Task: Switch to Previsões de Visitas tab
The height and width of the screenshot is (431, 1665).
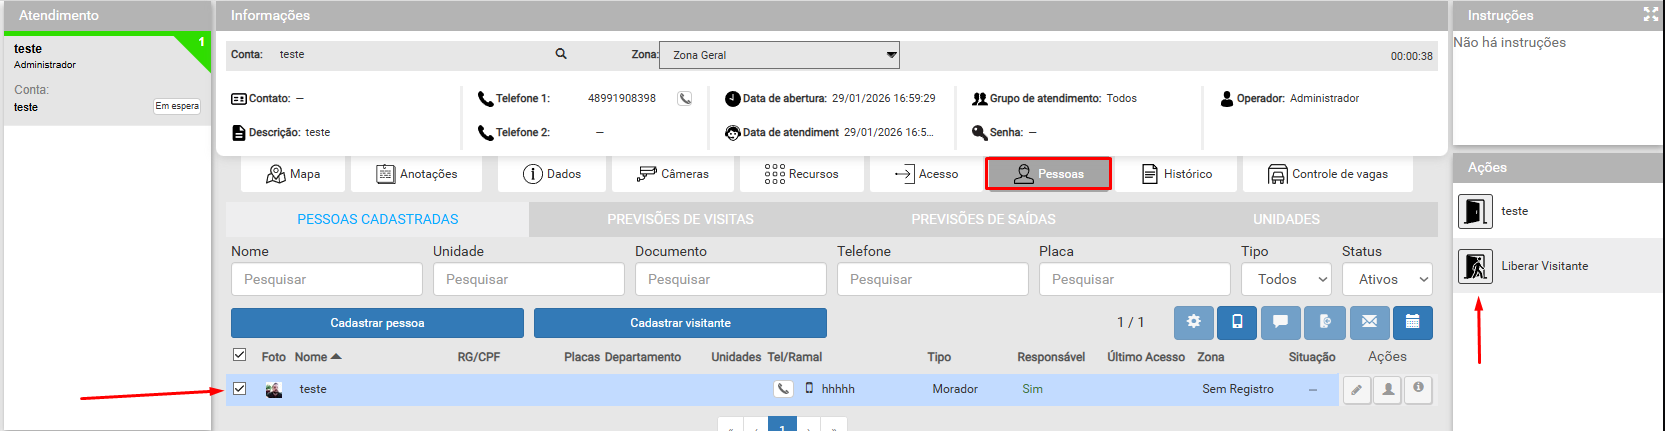Action: [x=680, y=219]
